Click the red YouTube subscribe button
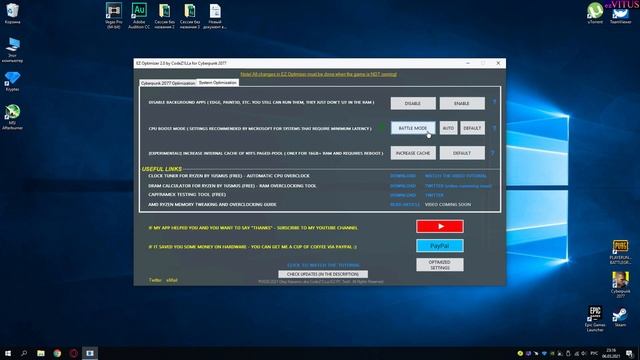The height and width of the screenshot is (360, 640). 440,227
